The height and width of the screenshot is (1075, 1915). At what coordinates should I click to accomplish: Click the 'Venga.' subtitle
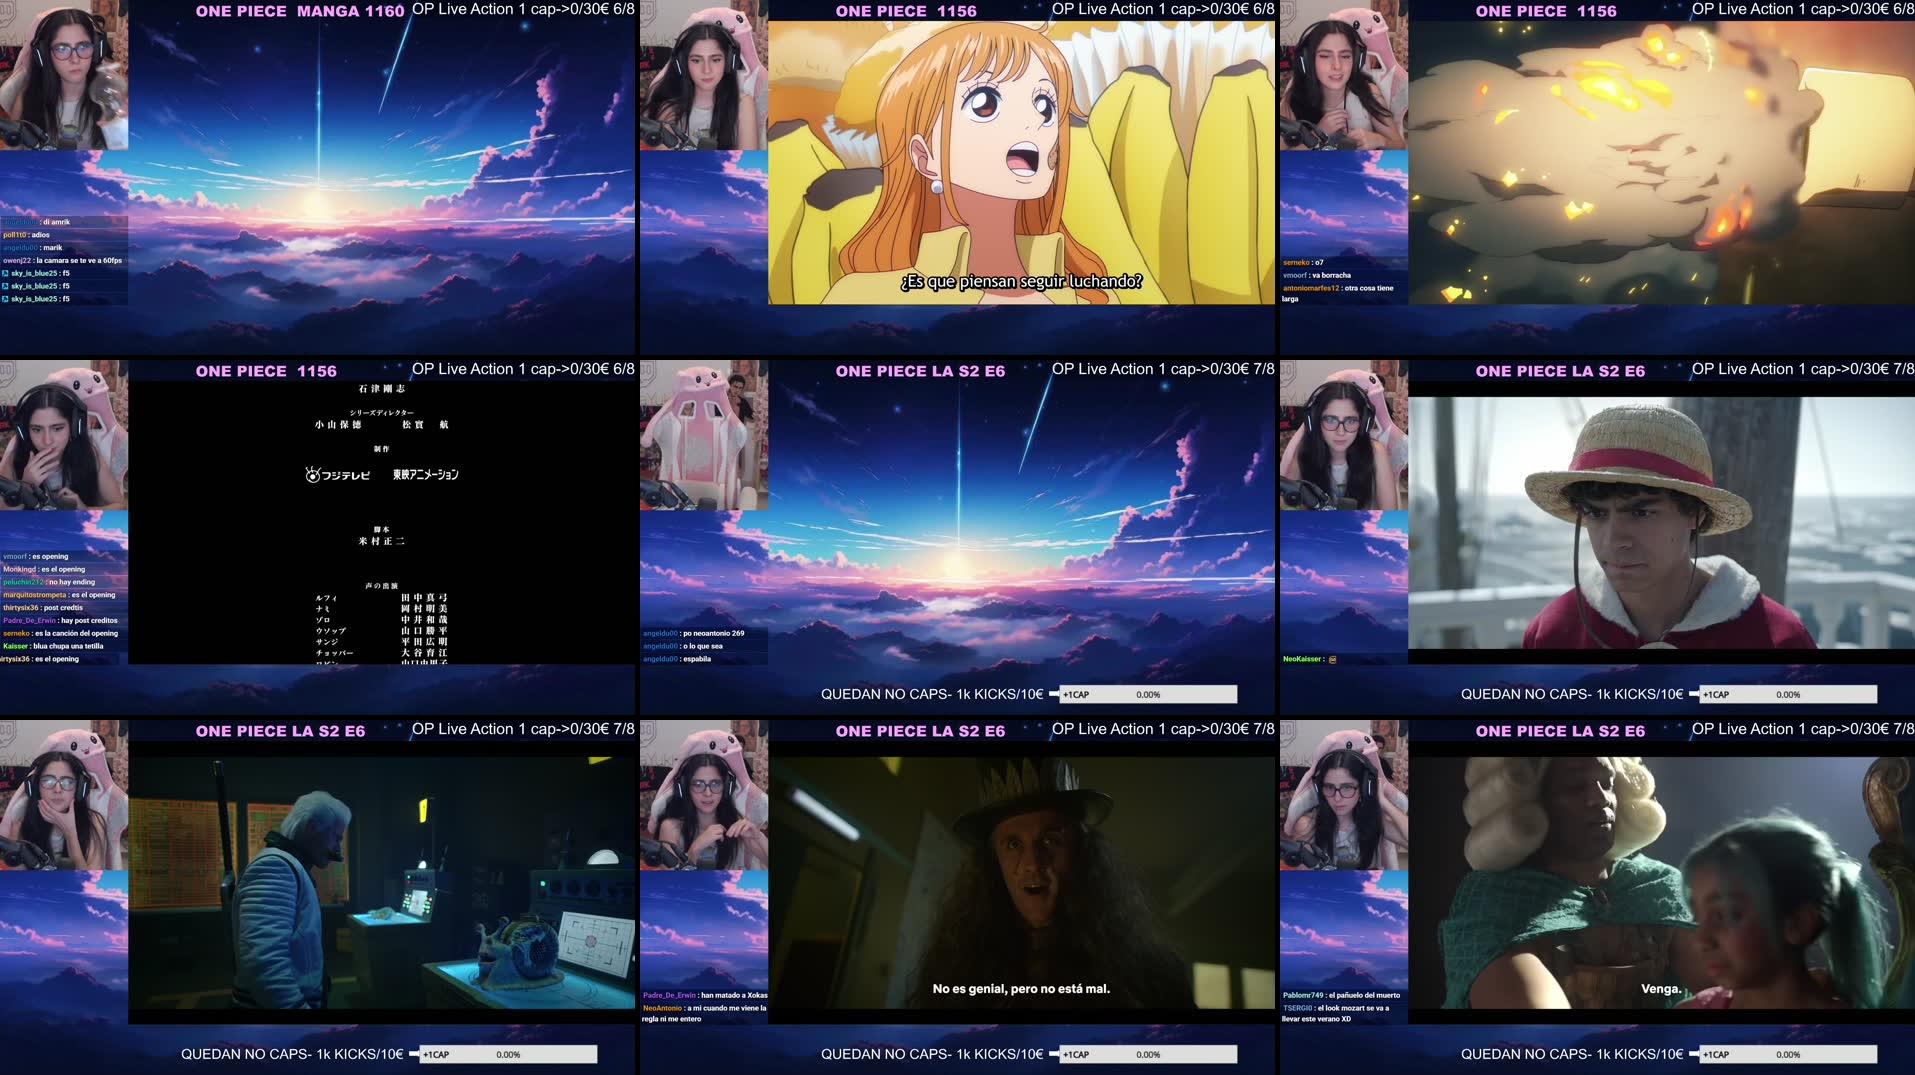click(1661, 989)
